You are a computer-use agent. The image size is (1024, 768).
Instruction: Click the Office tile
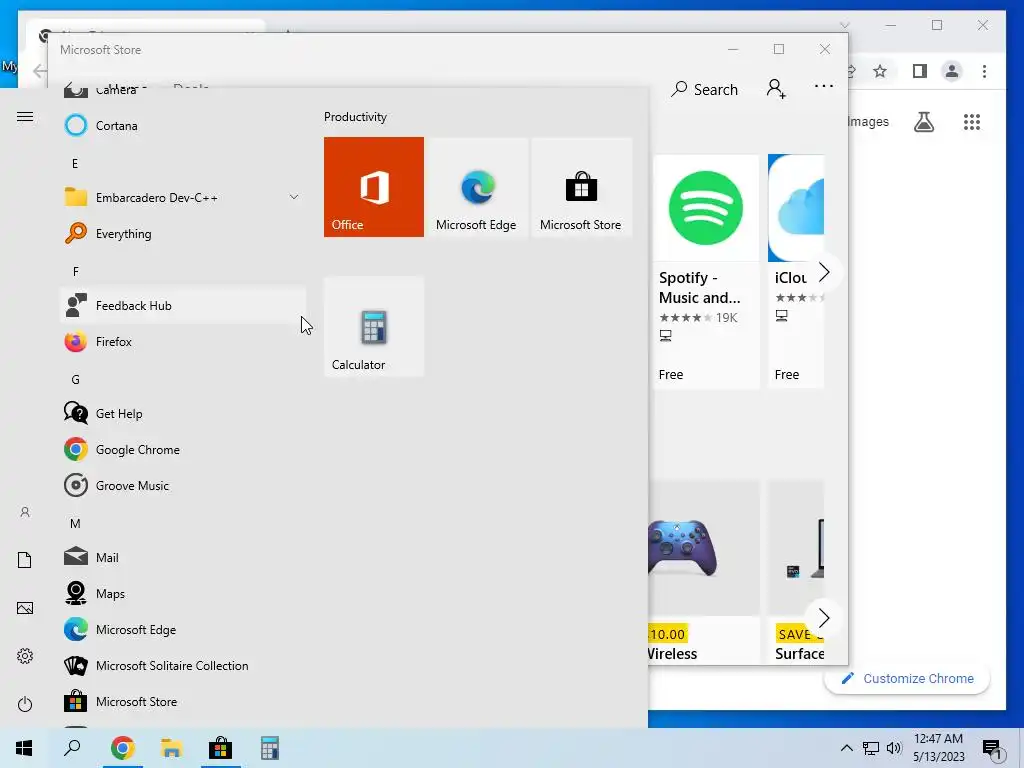[374, 187]
